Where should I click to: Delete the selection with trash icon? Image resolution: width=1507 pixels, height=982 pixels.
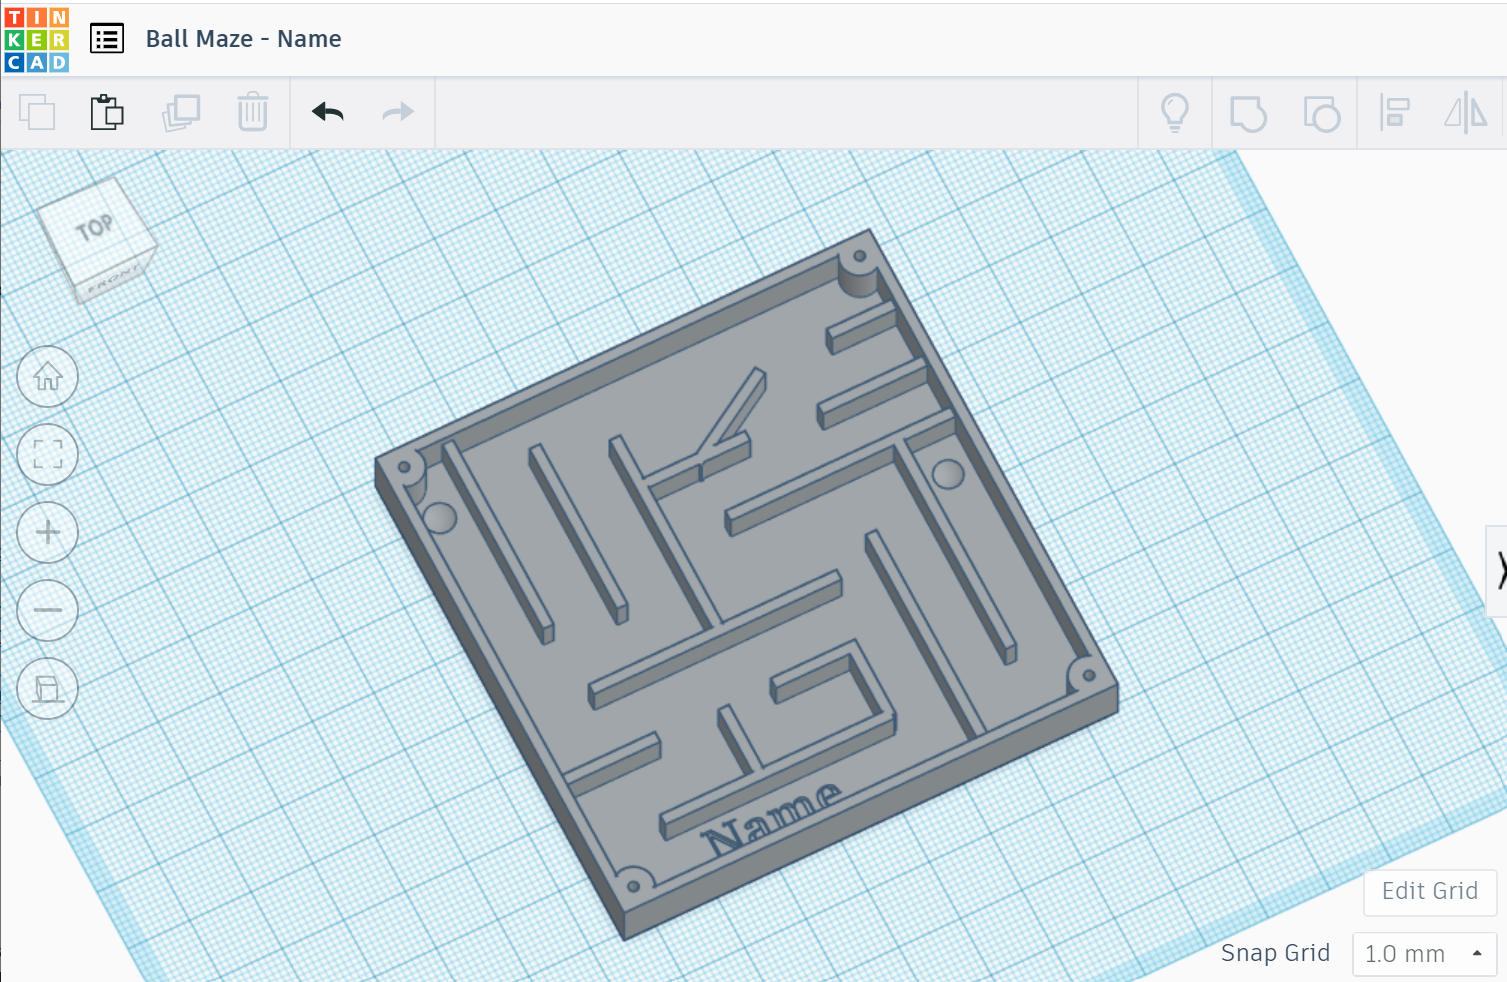tap(253, 112)
